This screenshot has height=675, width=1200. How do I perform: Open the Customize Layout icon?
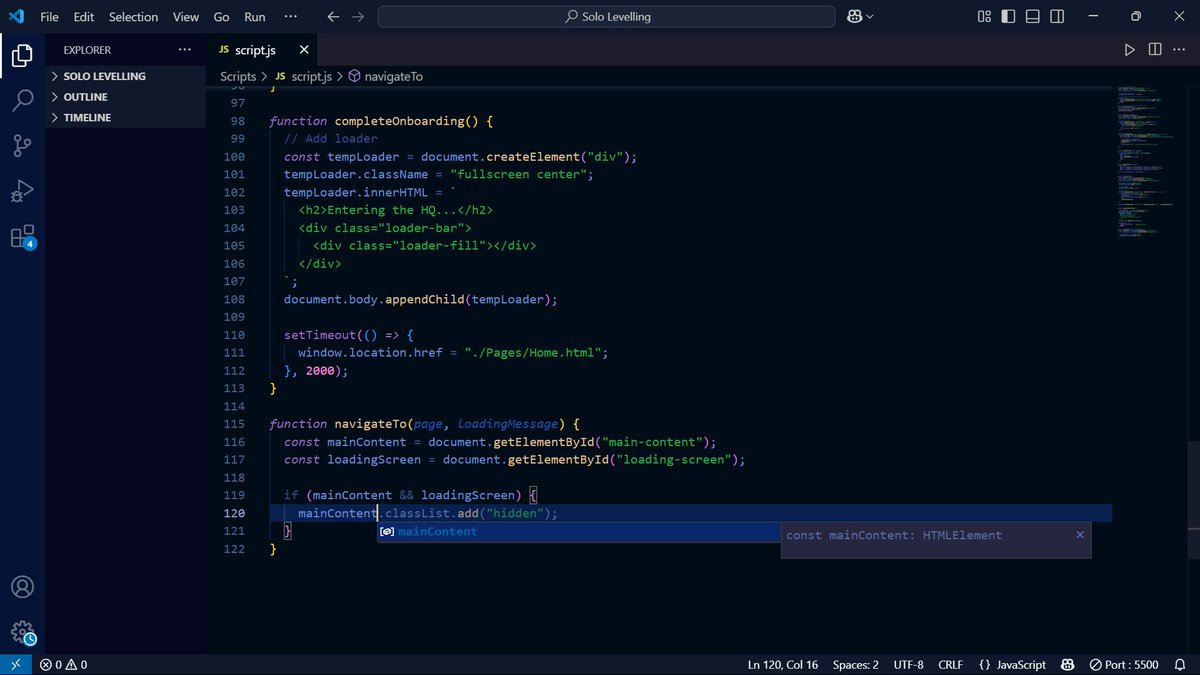pyautogui.click(x=985, y=17)
